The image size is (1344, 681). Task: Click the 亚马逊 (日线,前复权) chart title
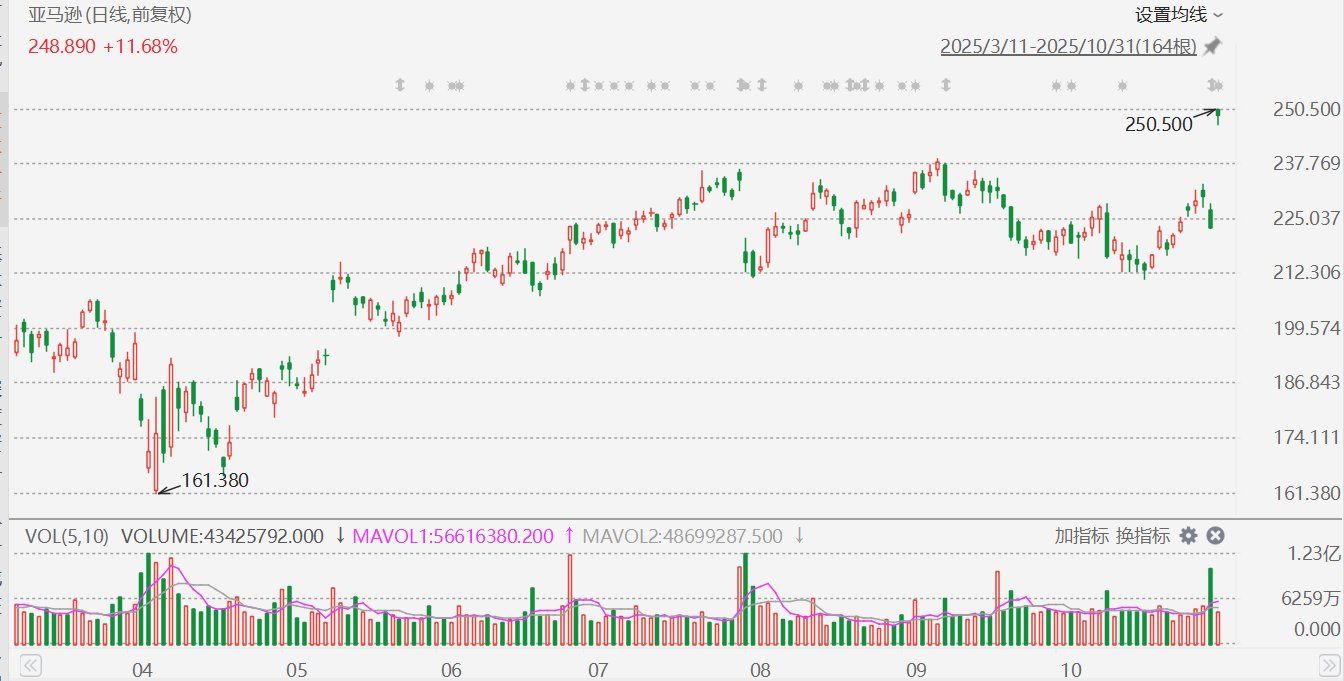[x=110, y=15]
